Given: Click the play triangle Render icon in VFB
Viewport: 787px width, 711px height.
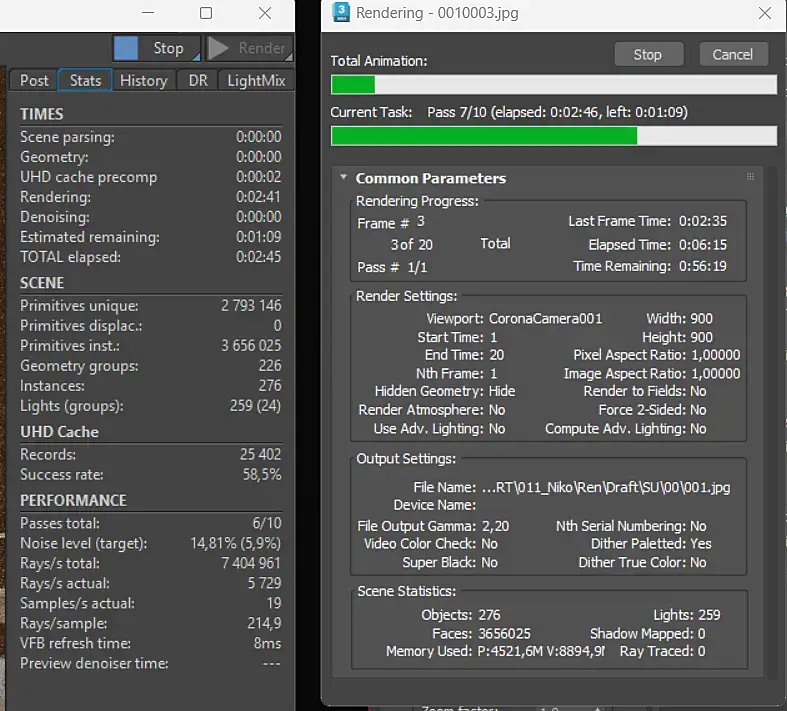Looking at the screenshot, I should [x=218, y=48].
